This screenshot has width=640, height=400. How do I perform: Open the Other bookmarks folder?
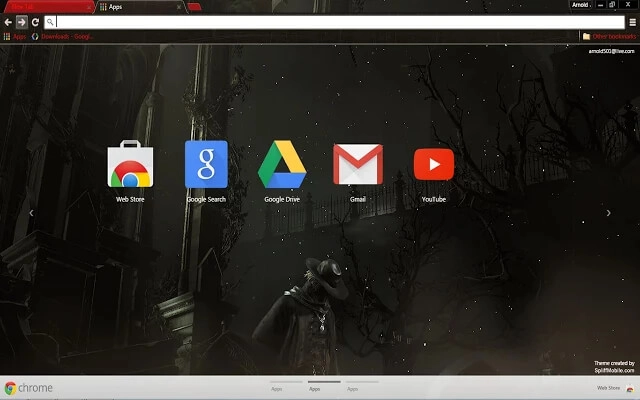(x=609, y=36)
